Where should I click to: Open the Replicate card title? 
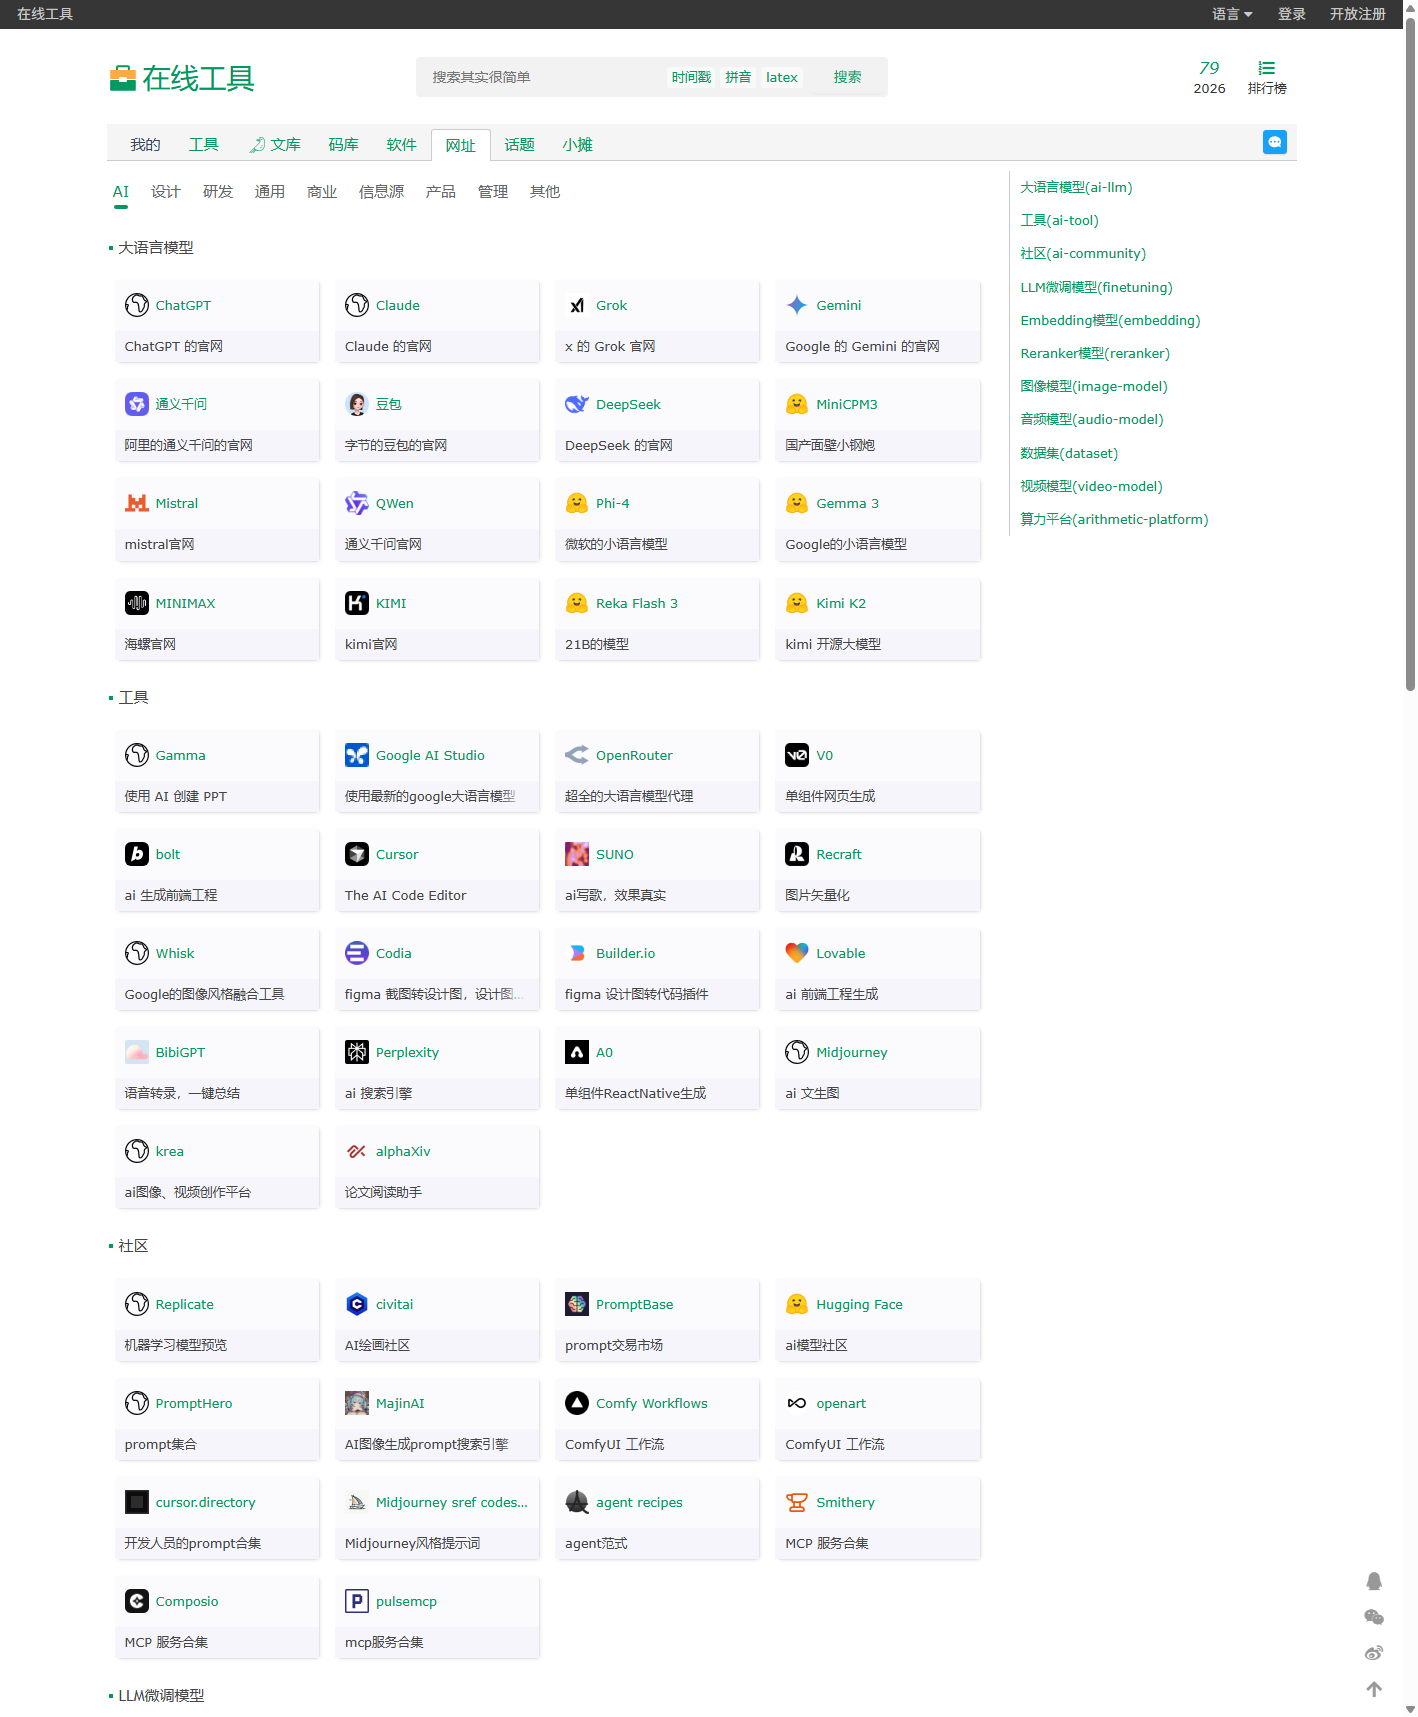[x=185, y=1304]
